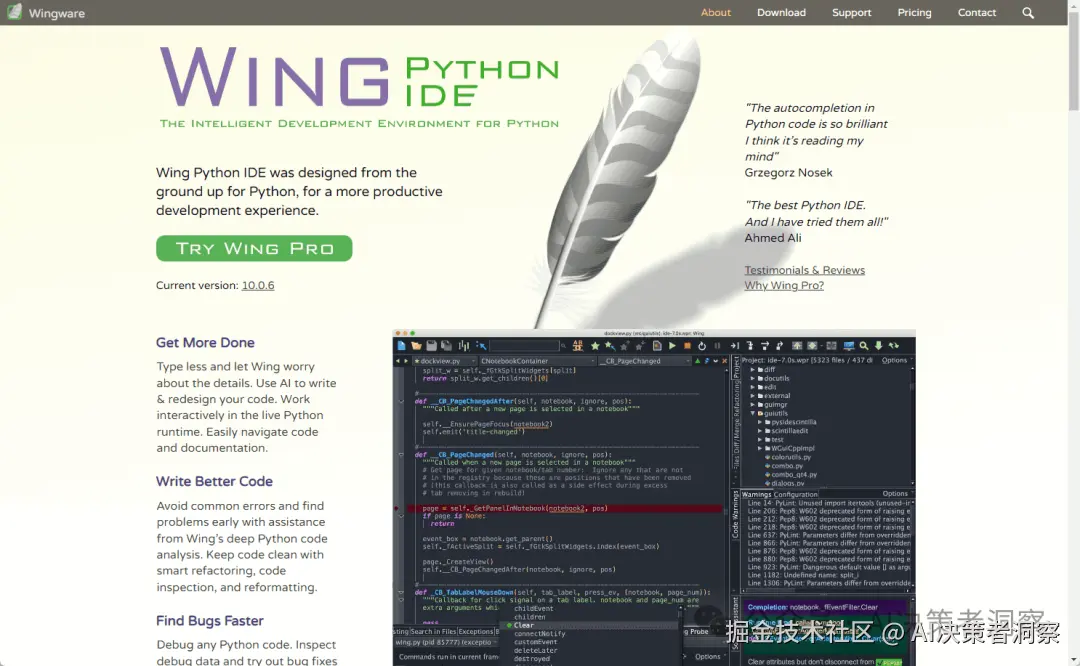Image resolution: width=1080 pixels, height=666 pixels.
Task: Click New File icon in IDE toolbar
Action: pyautogui.click(x=401, y=346)
